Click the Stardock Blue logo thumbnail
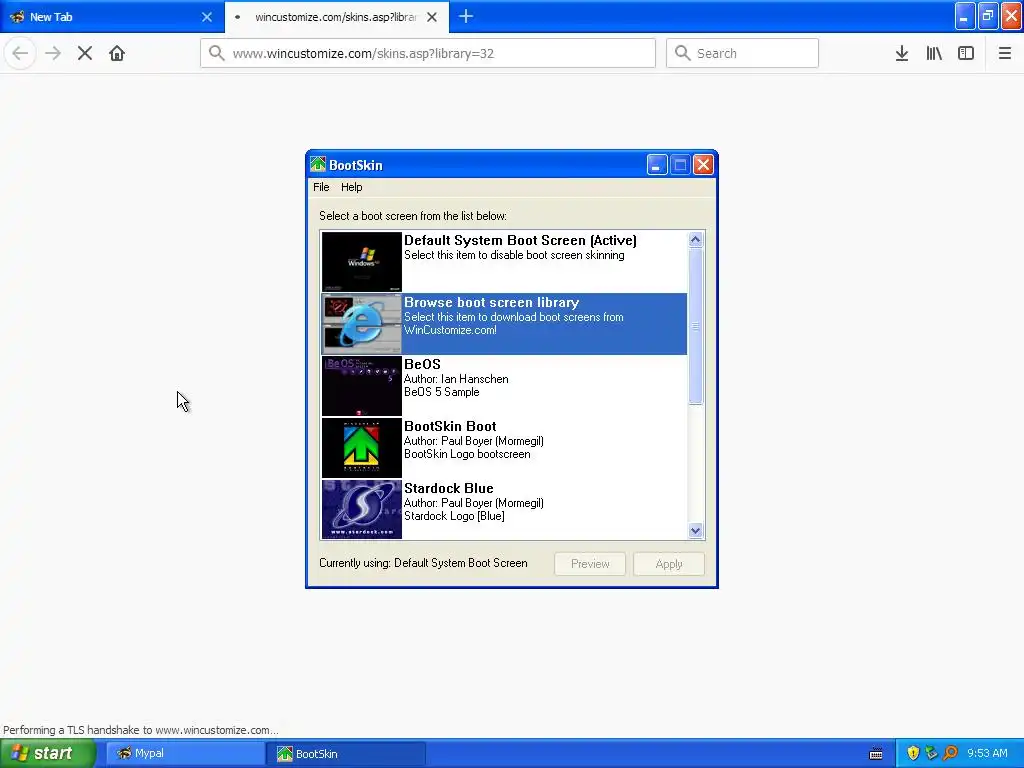1024x768 pixels. (x=362, y=509)
